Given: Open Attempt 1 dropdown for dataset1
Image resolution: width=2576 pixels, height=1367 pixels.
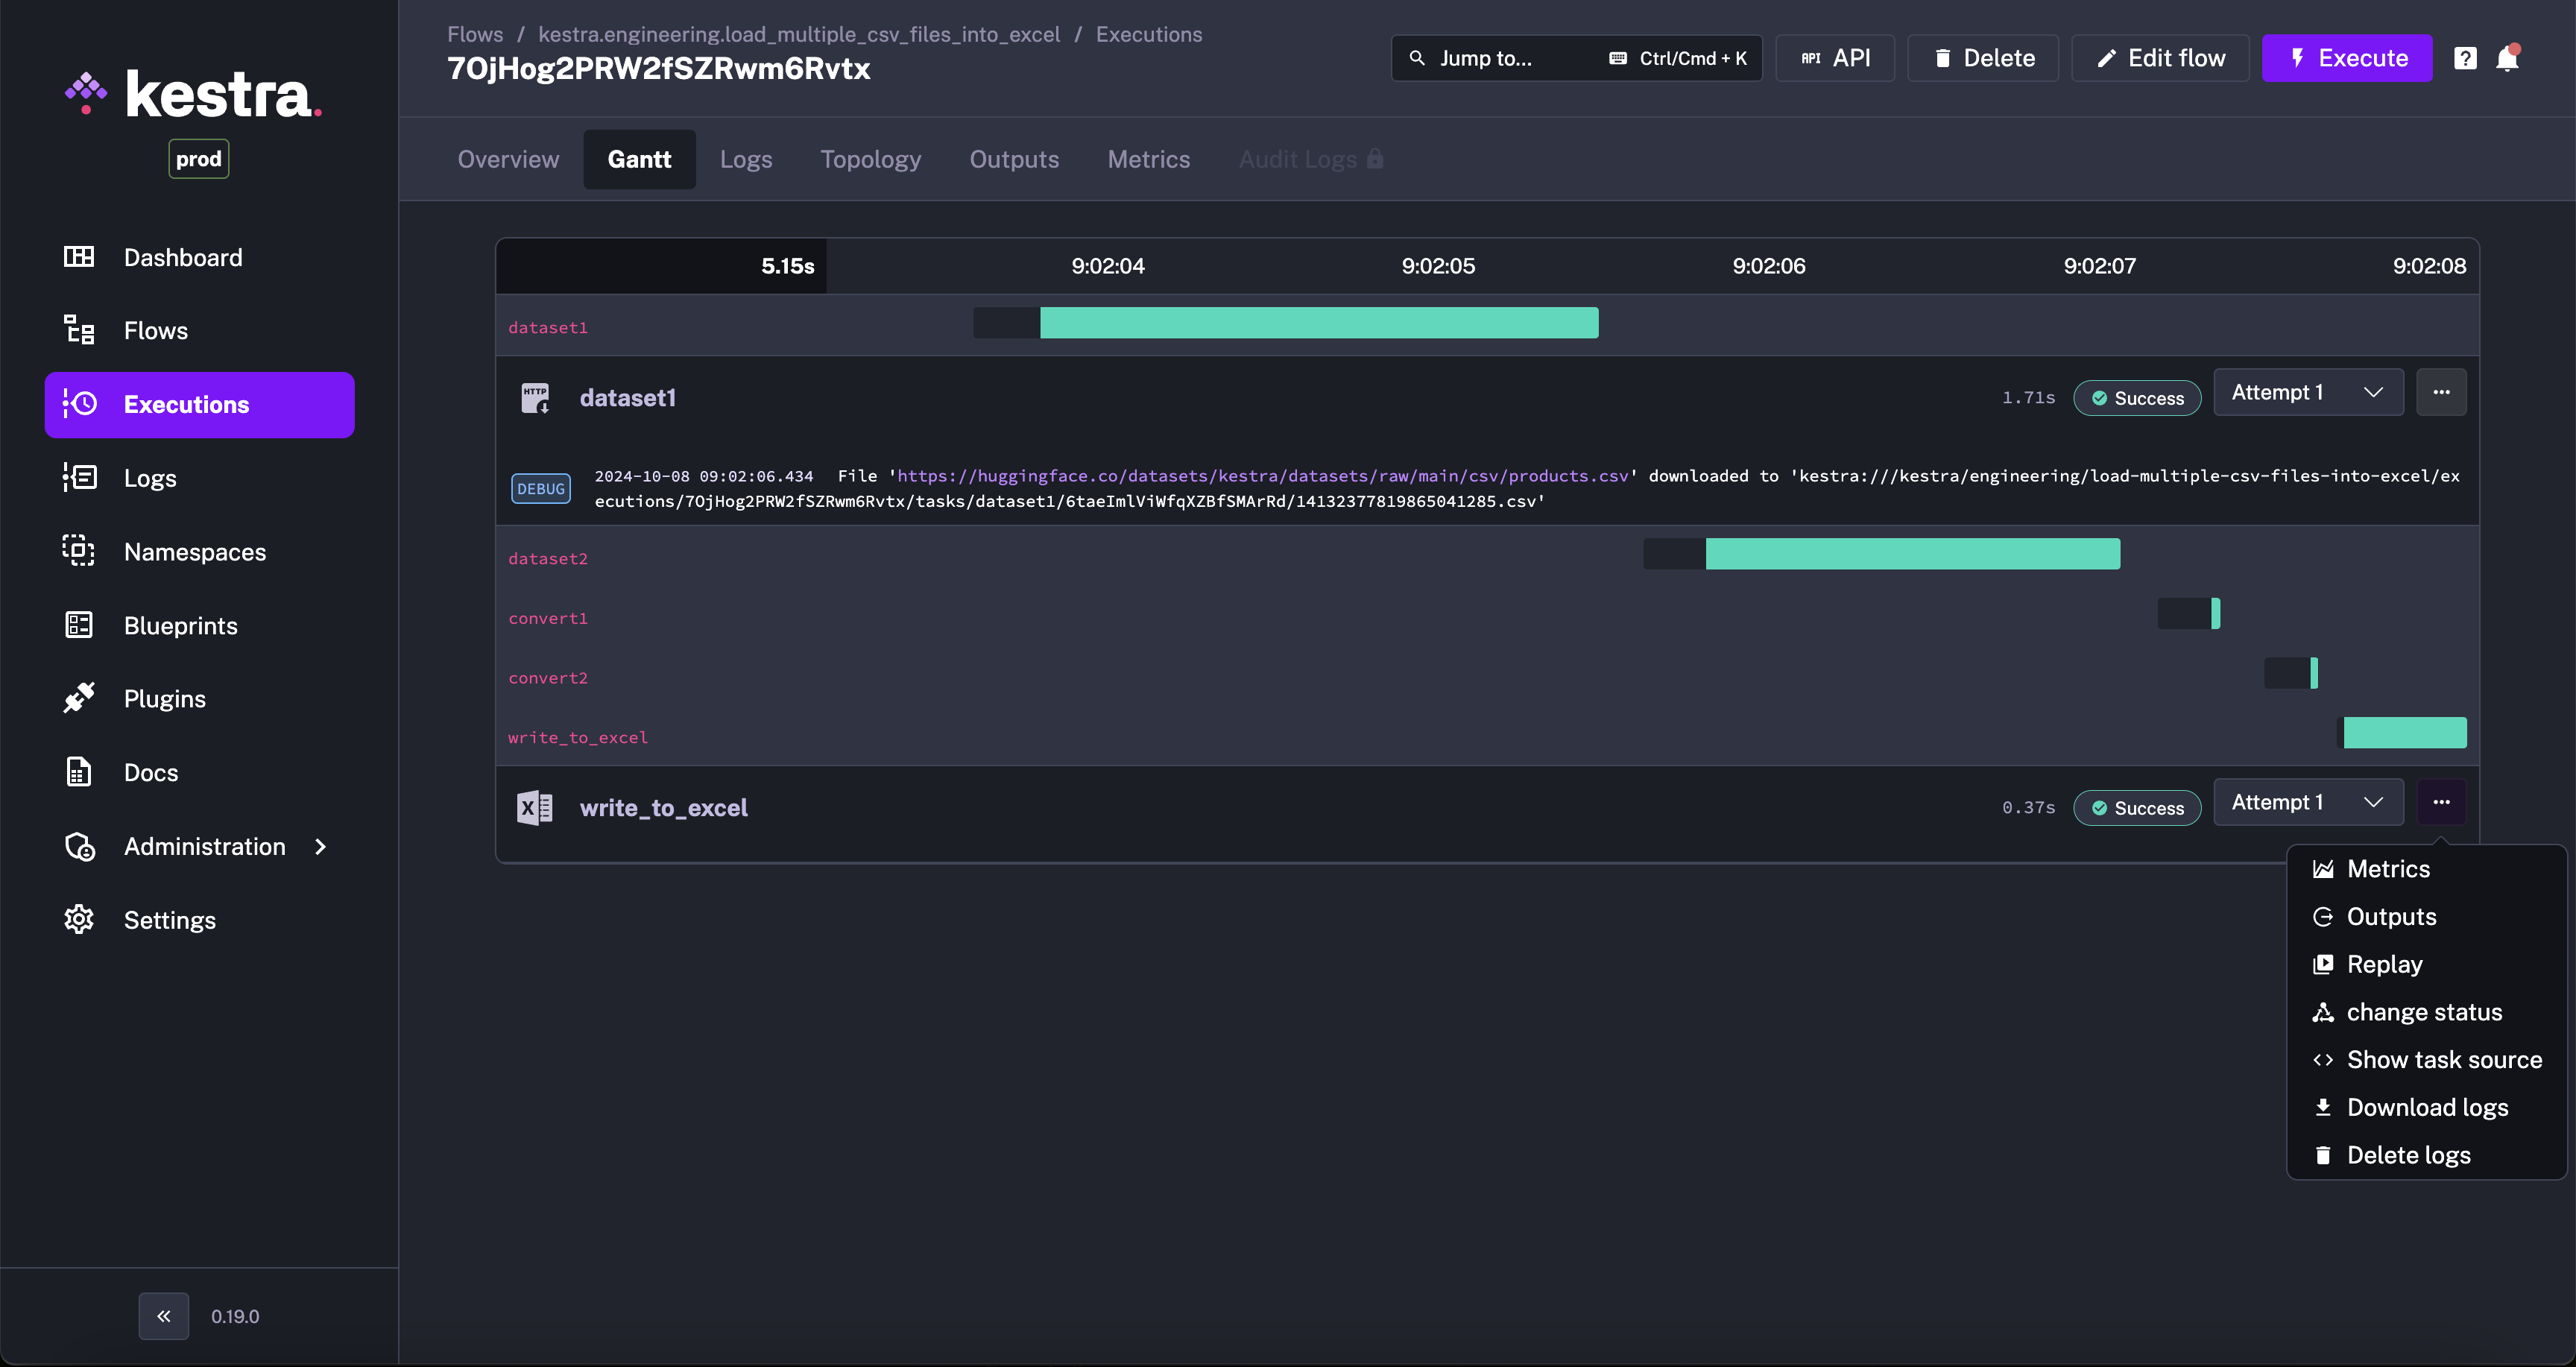Looking at the screenshot, I should tap(2307, 393).
